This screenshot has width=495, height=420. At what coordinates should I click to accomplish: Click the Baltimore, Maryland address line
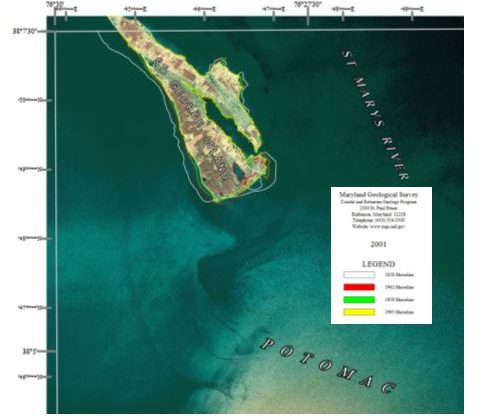(x=378, y=214)
